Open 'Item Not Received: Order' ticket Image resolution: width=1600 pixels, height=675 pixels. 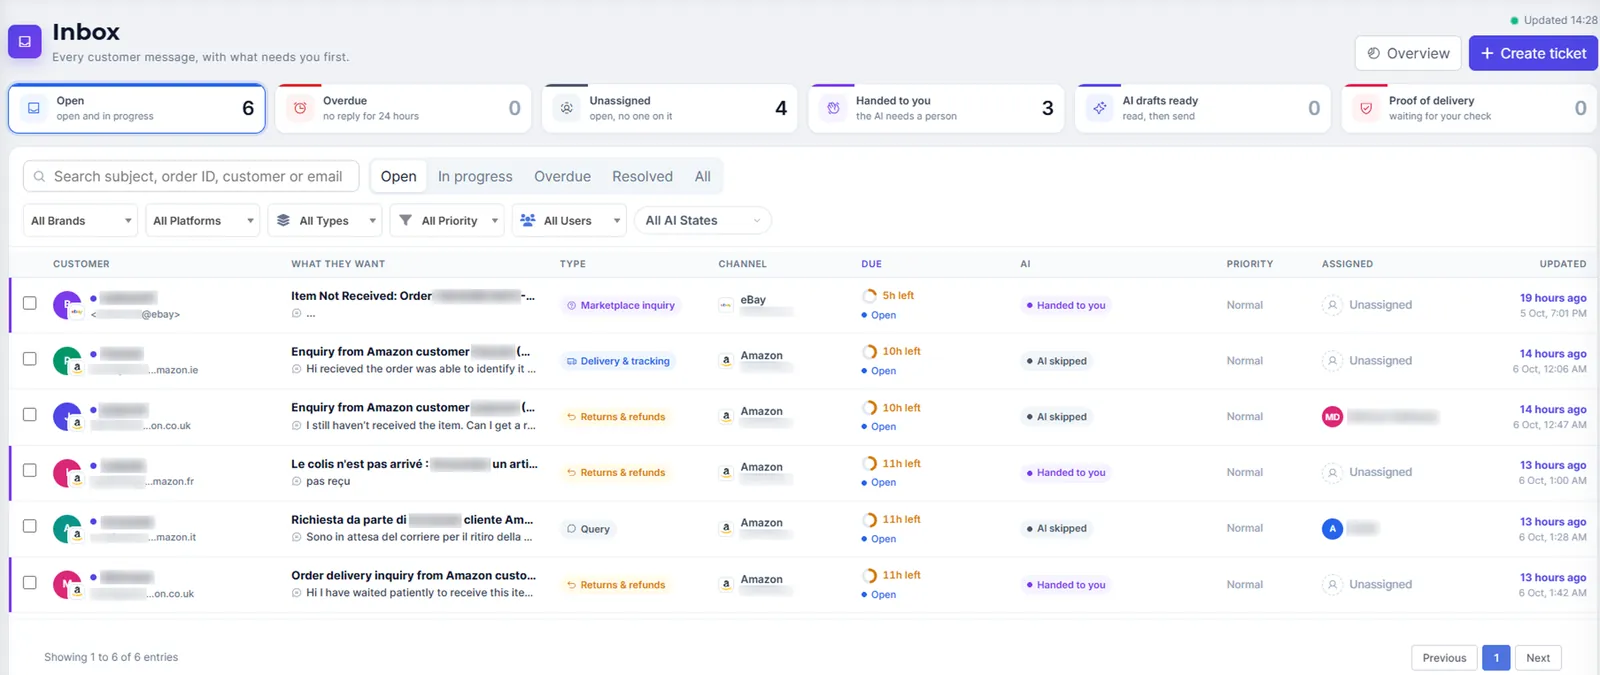point(413,296)
